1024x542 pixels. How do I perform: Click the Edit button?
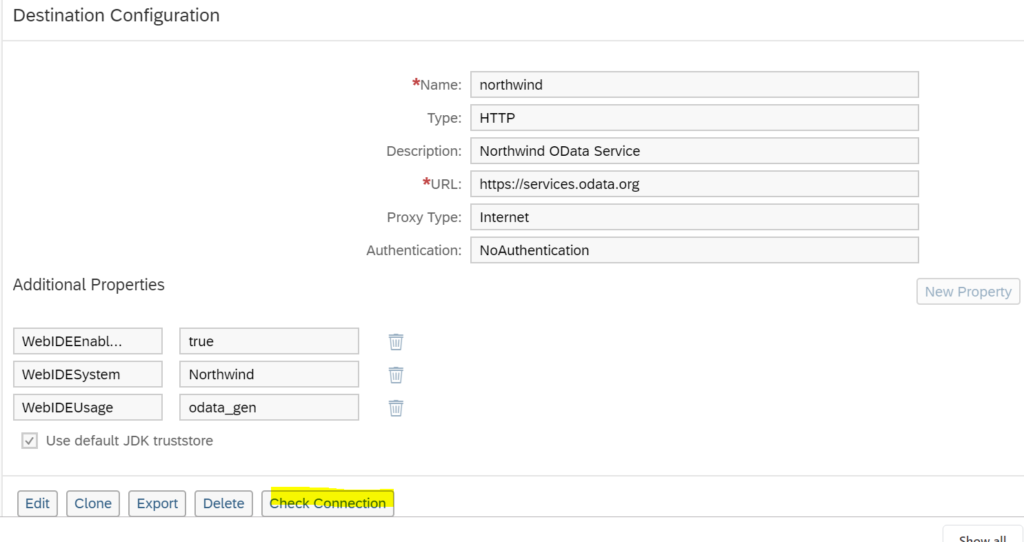tap(37, 503)
